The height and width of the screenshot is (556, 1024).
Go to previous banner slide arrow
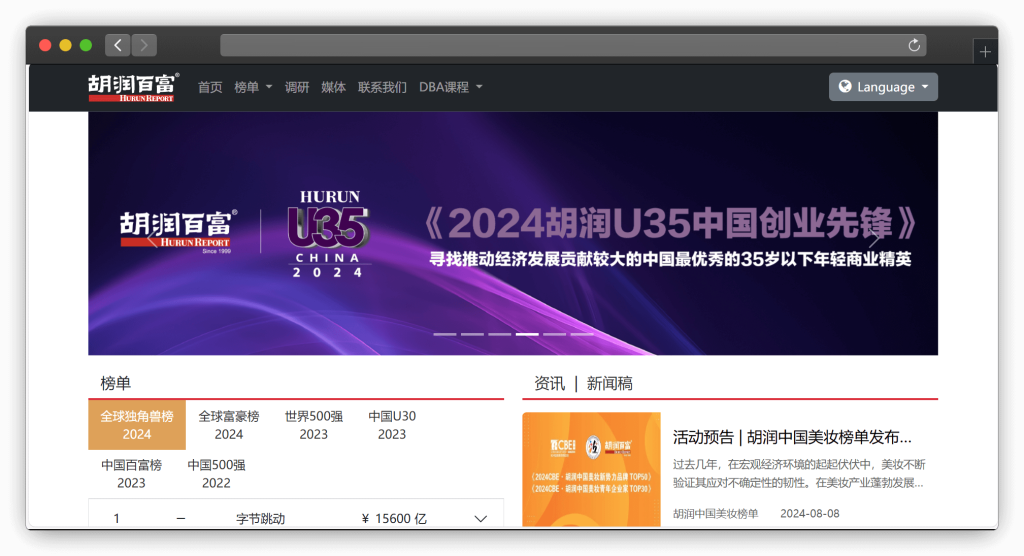pos(152,237)
